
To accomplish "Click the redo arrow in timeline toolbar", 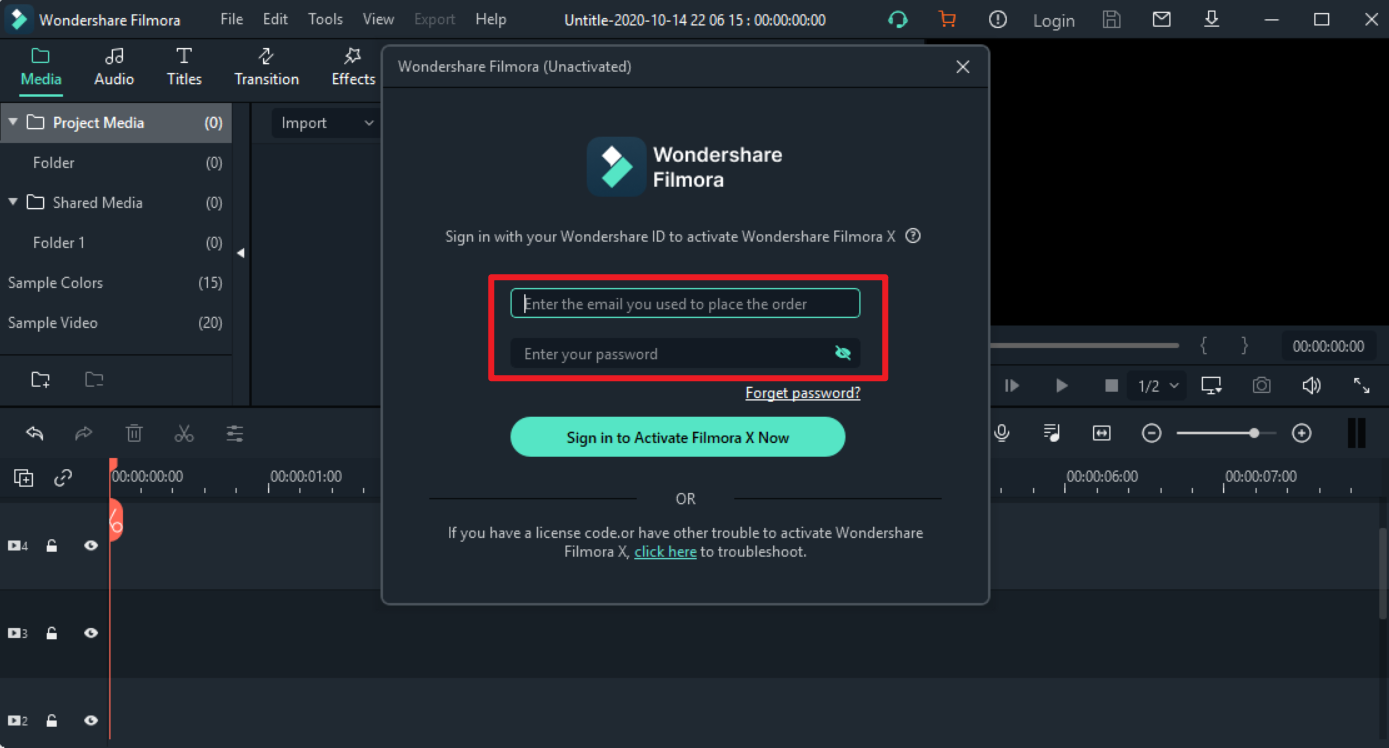I will 84,433.
